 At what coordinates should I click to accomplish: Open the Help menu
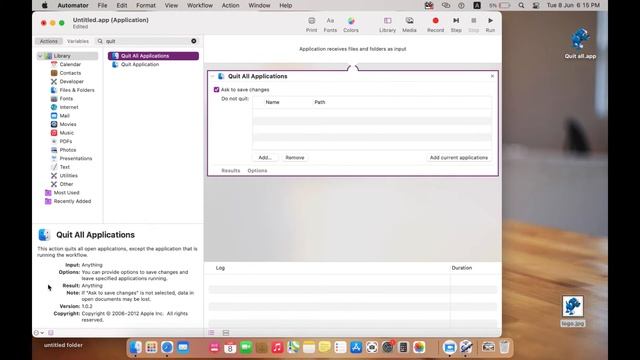coord(285,5)
